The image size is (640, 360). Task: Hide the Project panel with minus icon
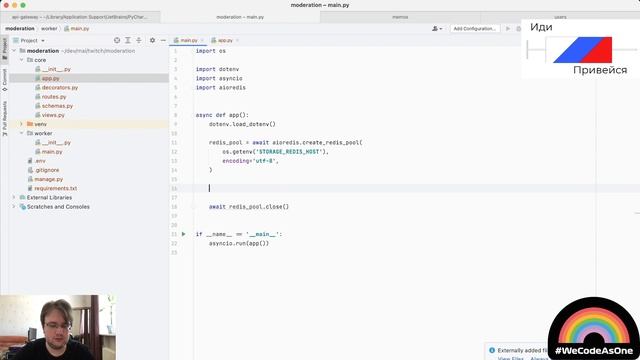point(163,40)
